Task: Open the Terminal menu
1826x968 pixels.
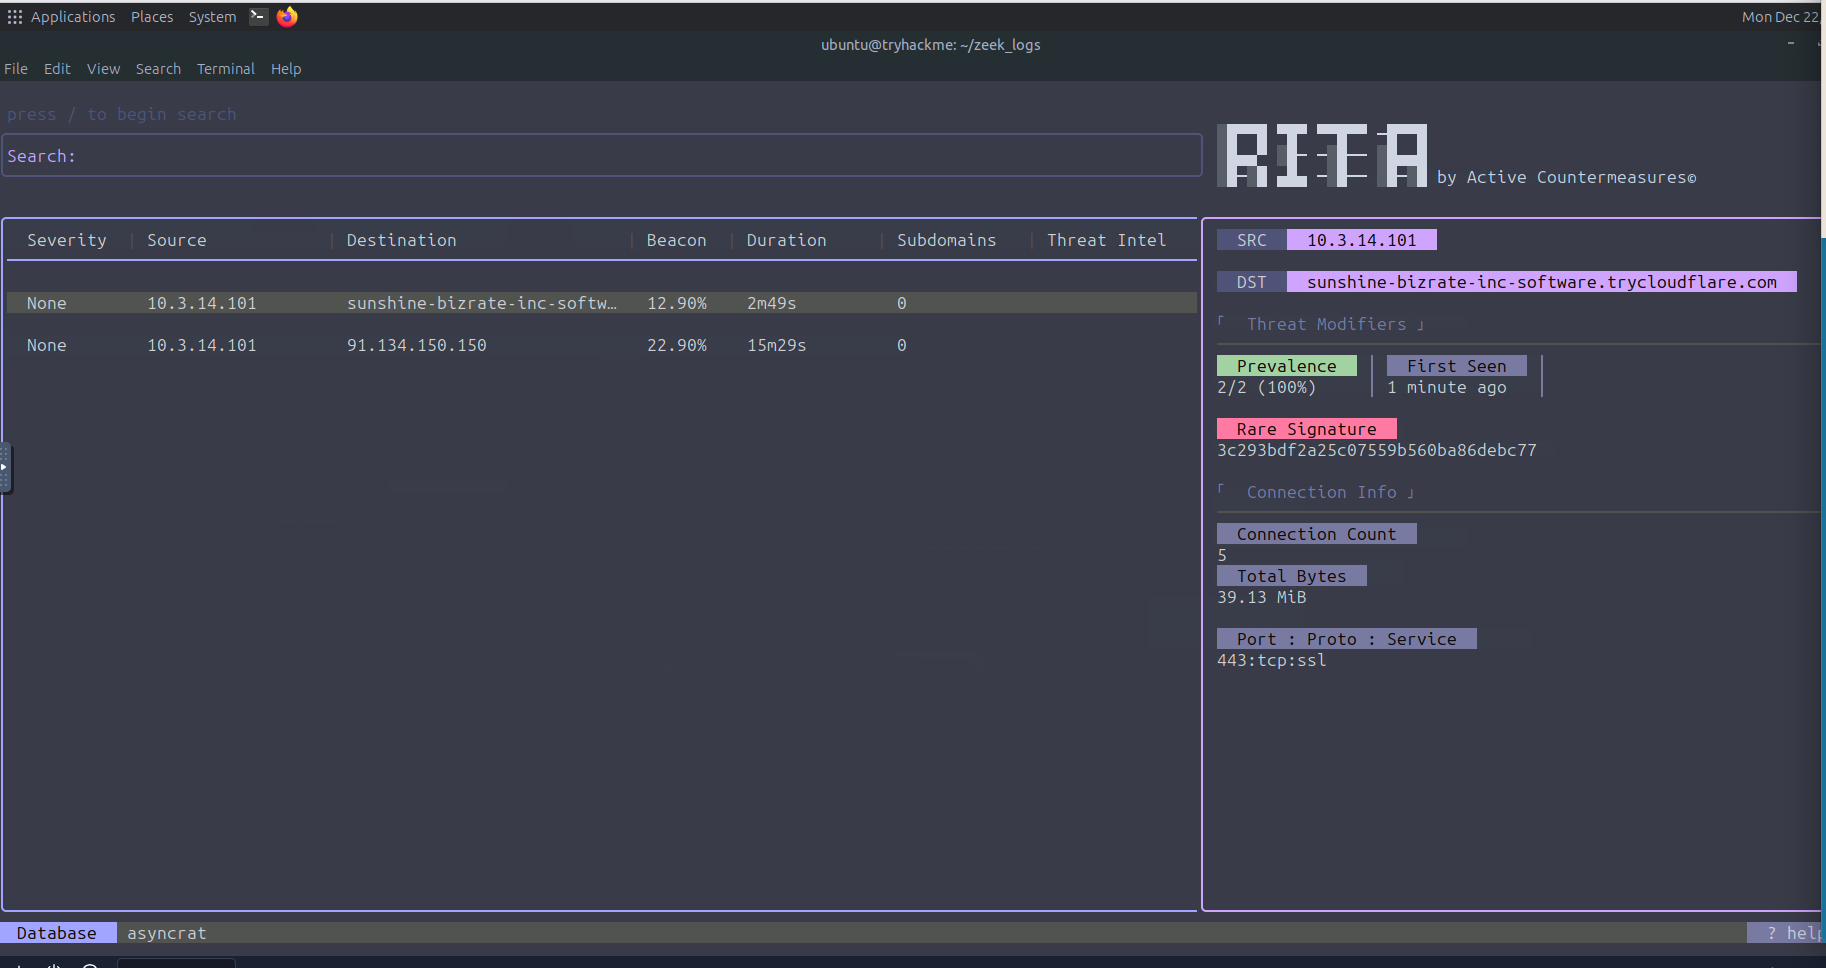Action: 225,69
